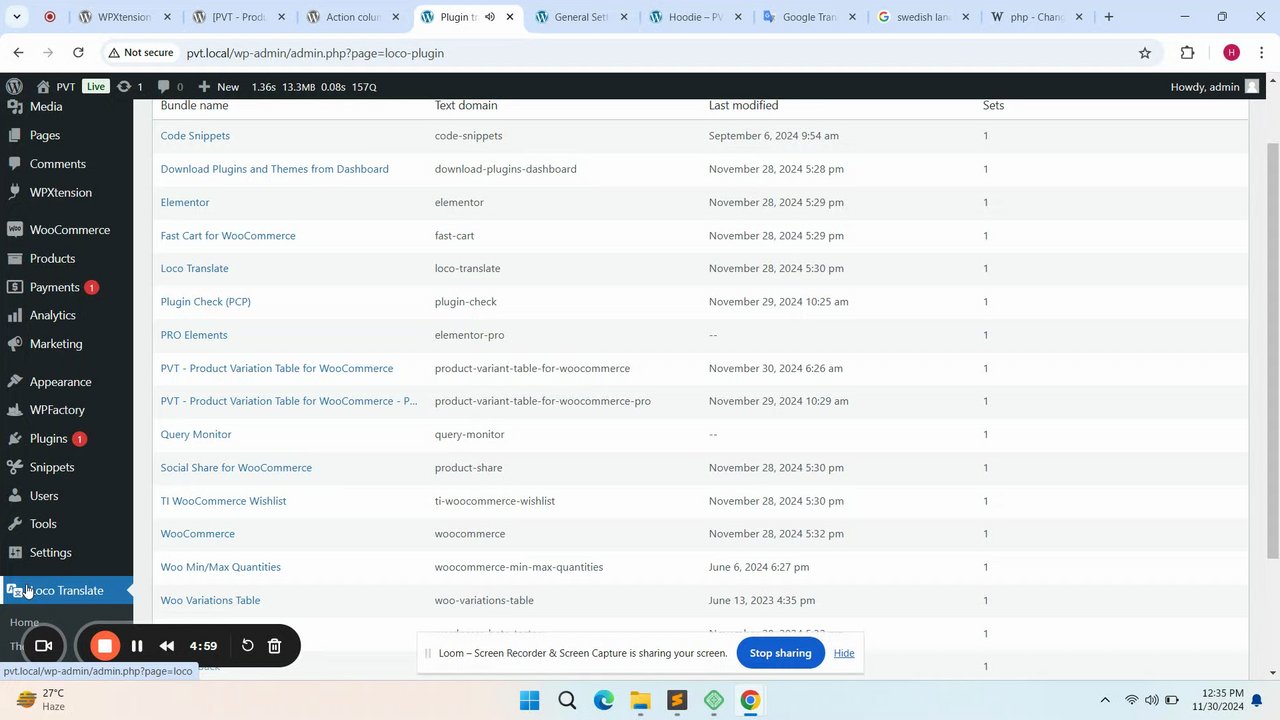Click the Users person icon
The image size is (1280, 720).
click(x=15, y=496)
